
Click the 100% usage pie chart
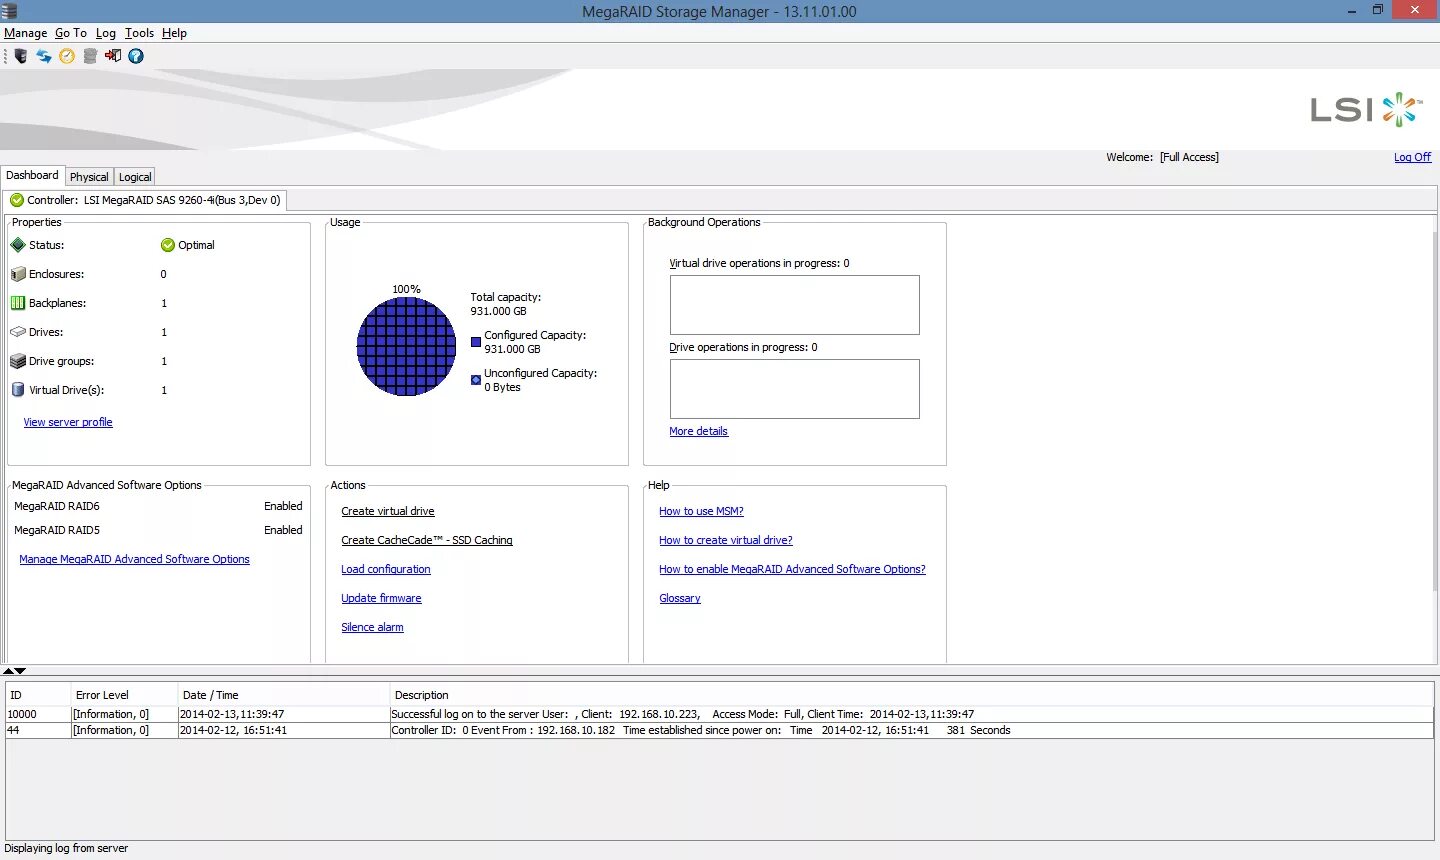pos(406,347)
